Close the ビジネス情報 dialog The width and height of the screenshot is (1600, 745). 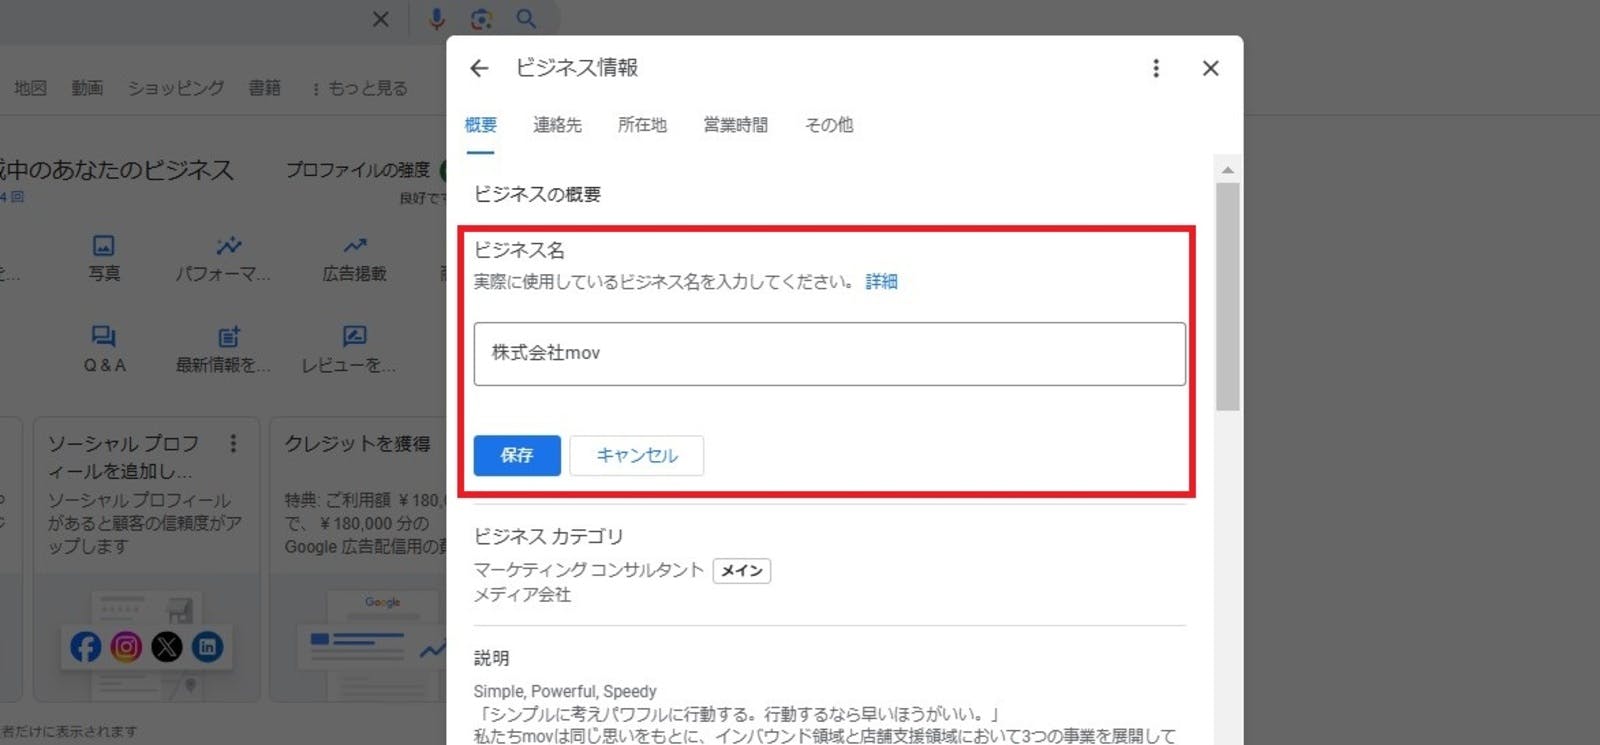(1210, 68)
